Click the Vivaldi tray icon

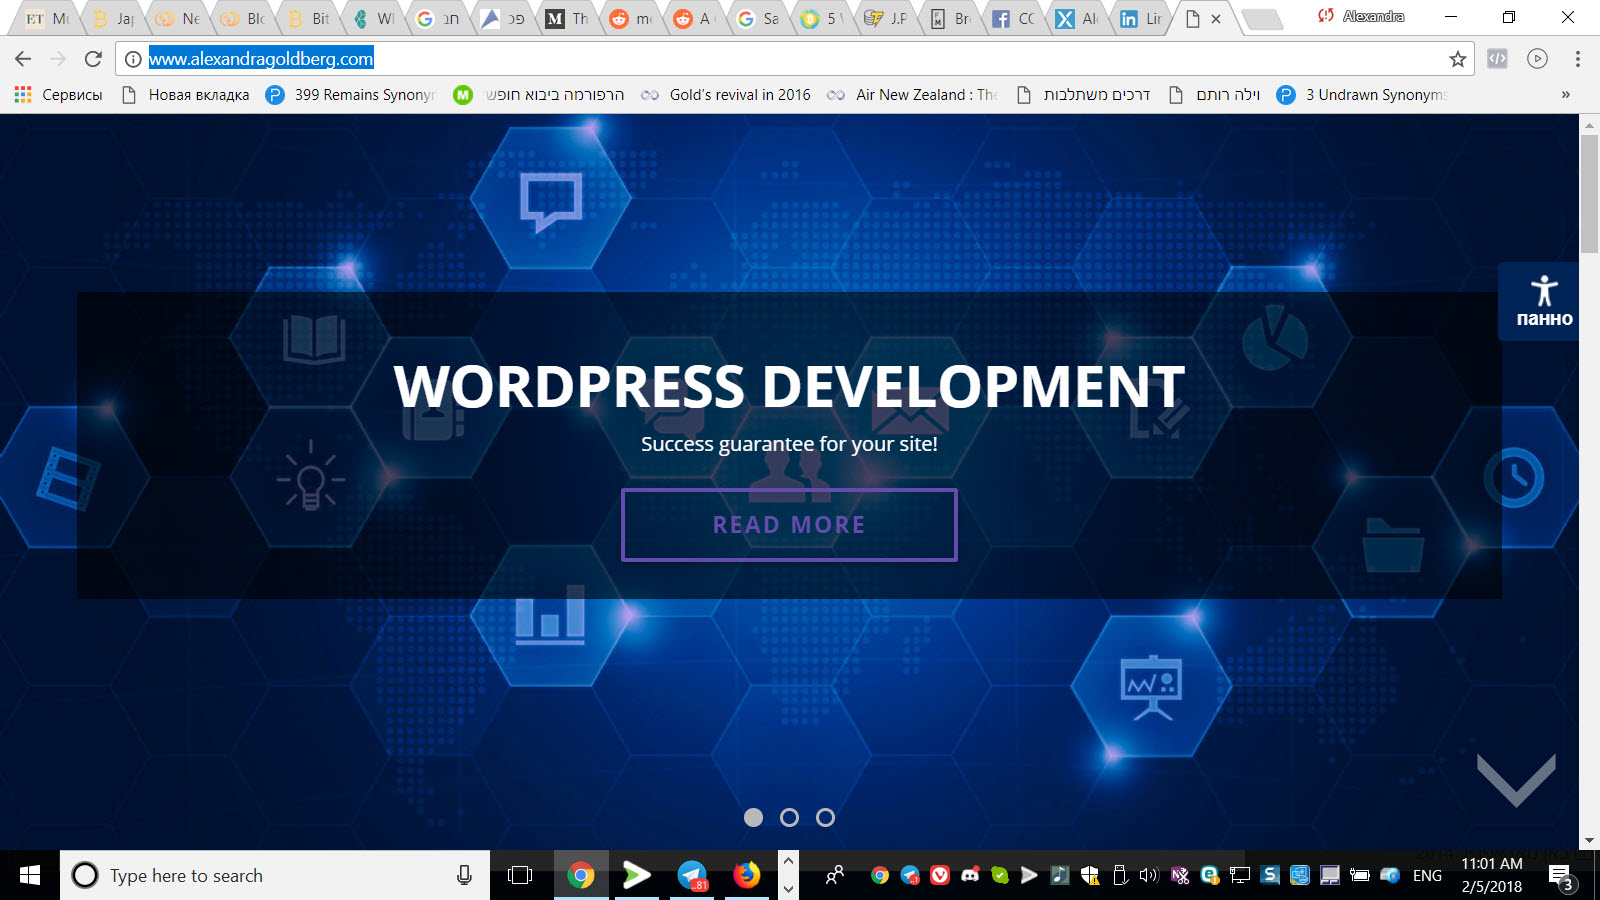click(940, 875)
